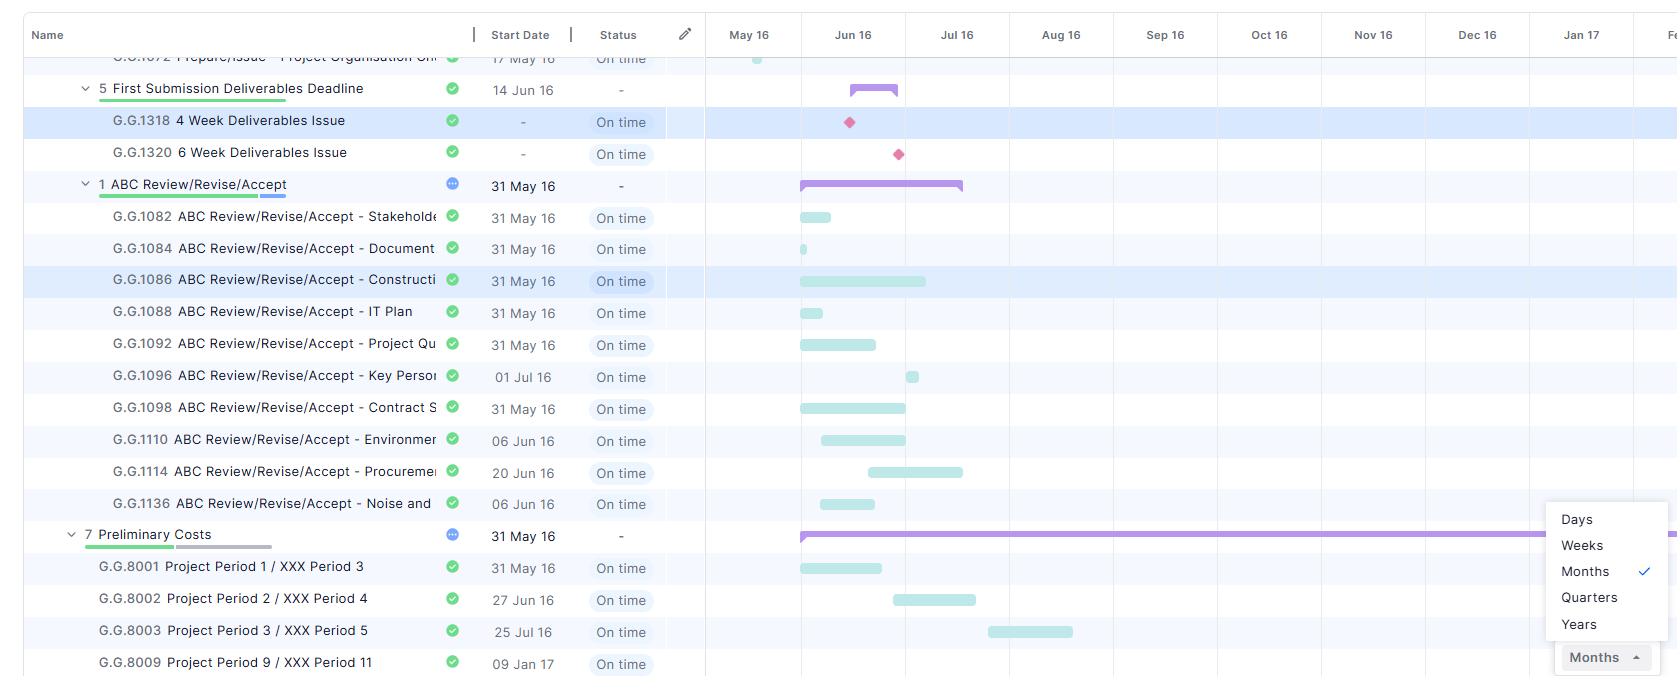
Task: Select Days timescale option
Action: (x=1577, y=520)
